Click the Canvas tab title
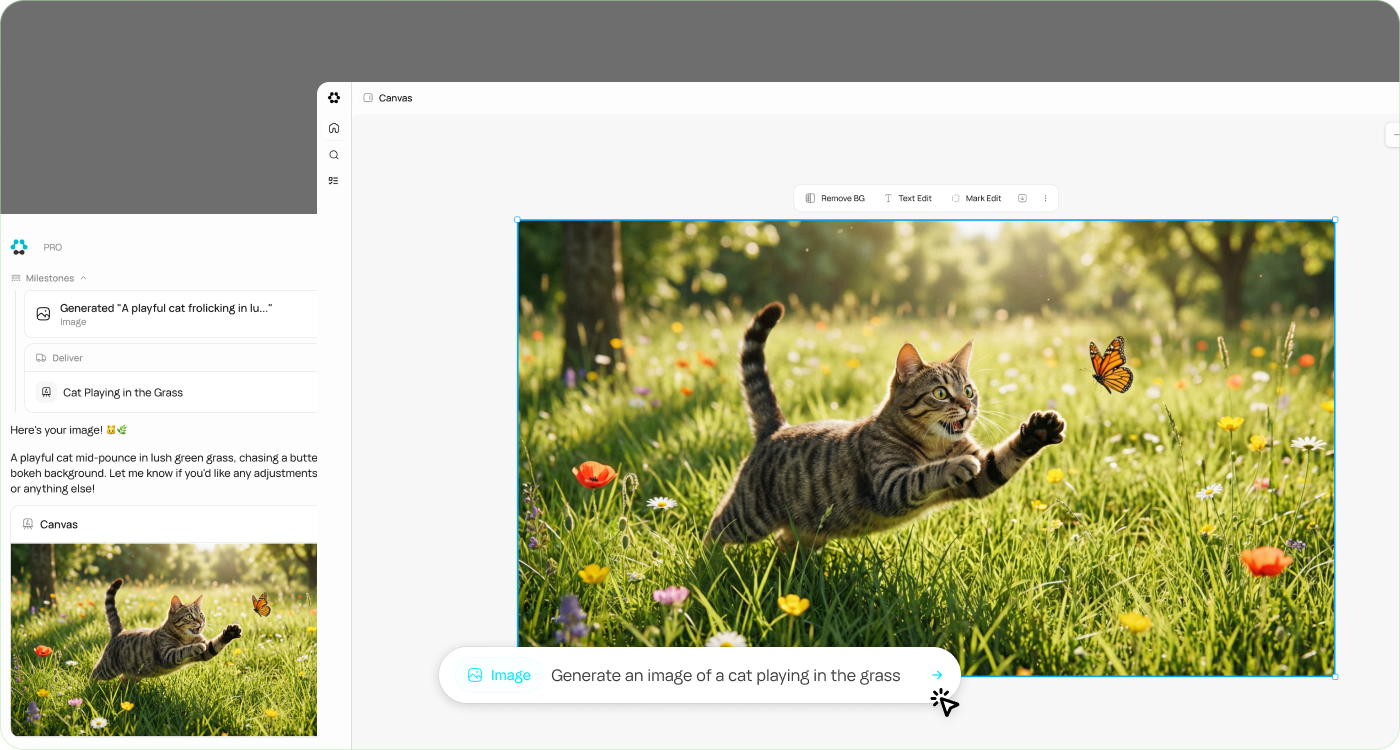This screenshot has width=1400, height=750. (395, 98)
